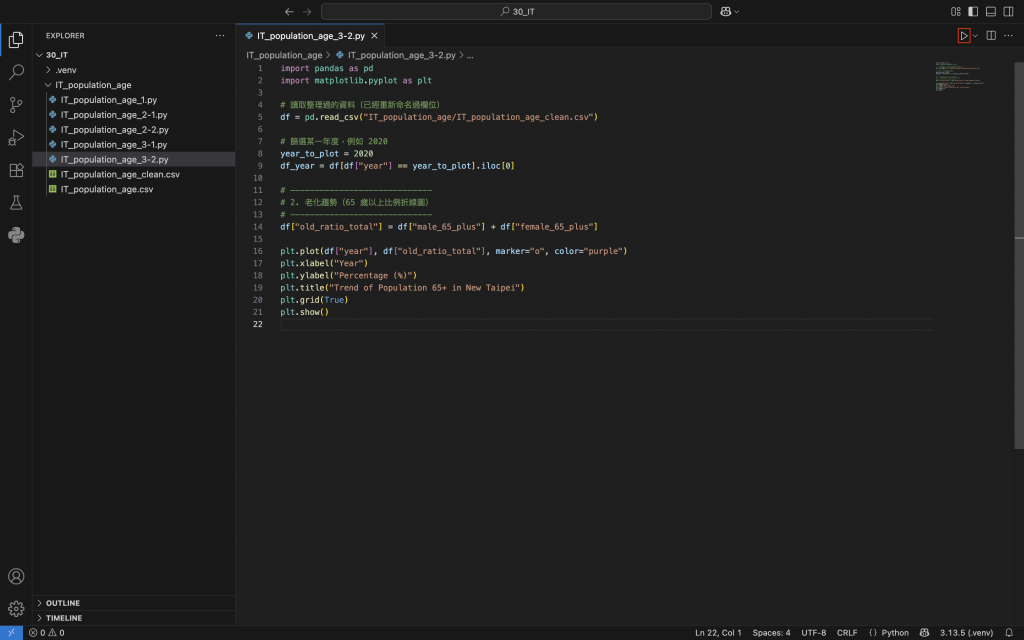Toggle the Primary Side Bar visibility
This screenshot has width=1024, height=640.
click(x=973, y=12)
